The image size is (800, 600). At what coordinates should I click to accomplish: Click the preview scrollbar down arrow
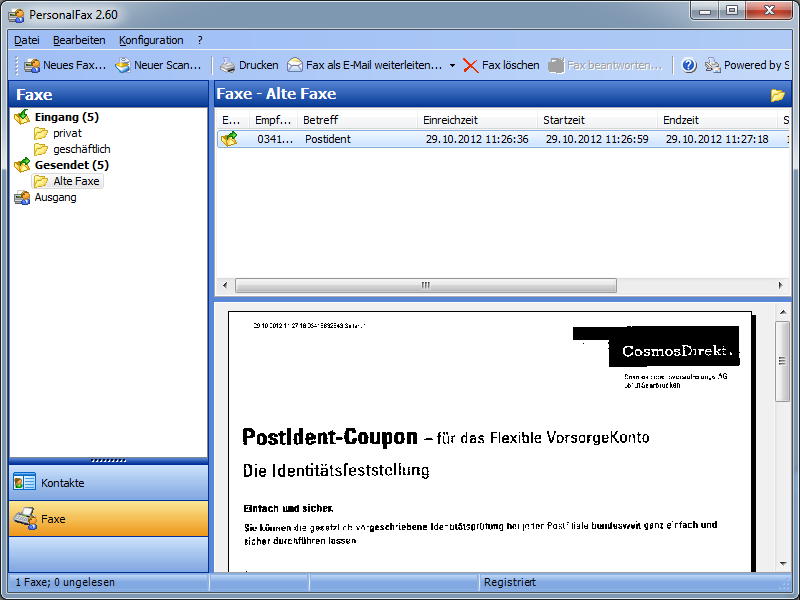click(783, 564)
